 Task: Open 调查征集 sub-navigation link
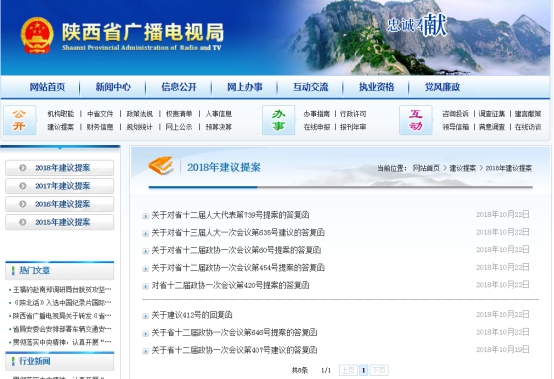coord(492,114)
